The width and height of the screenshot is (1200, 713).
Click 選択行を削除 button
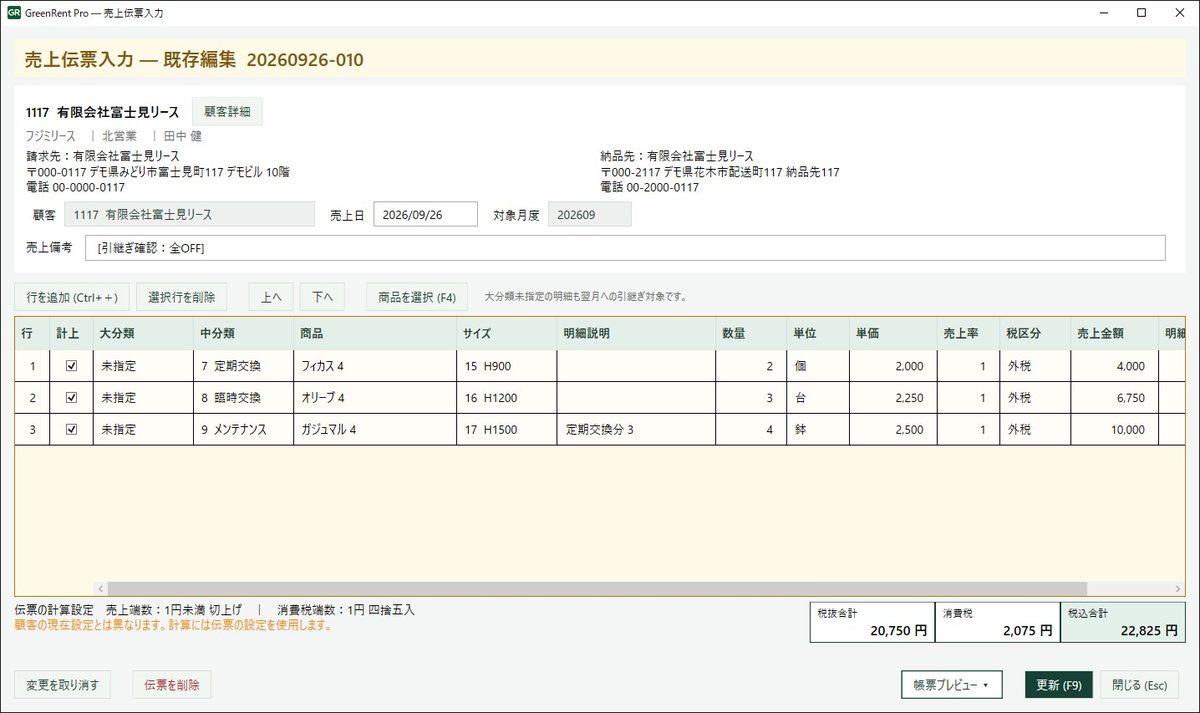click(181, 297)
